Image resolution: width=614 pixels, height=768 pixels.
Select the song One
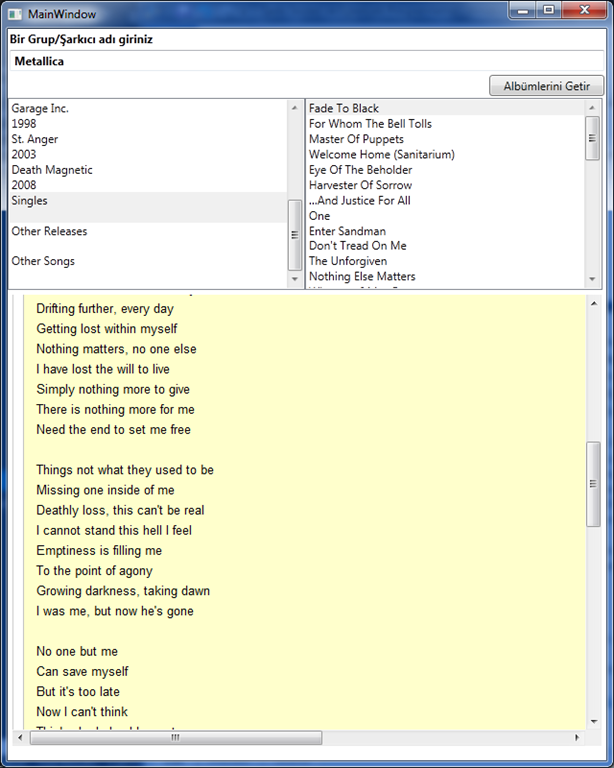tap(319, 216)
